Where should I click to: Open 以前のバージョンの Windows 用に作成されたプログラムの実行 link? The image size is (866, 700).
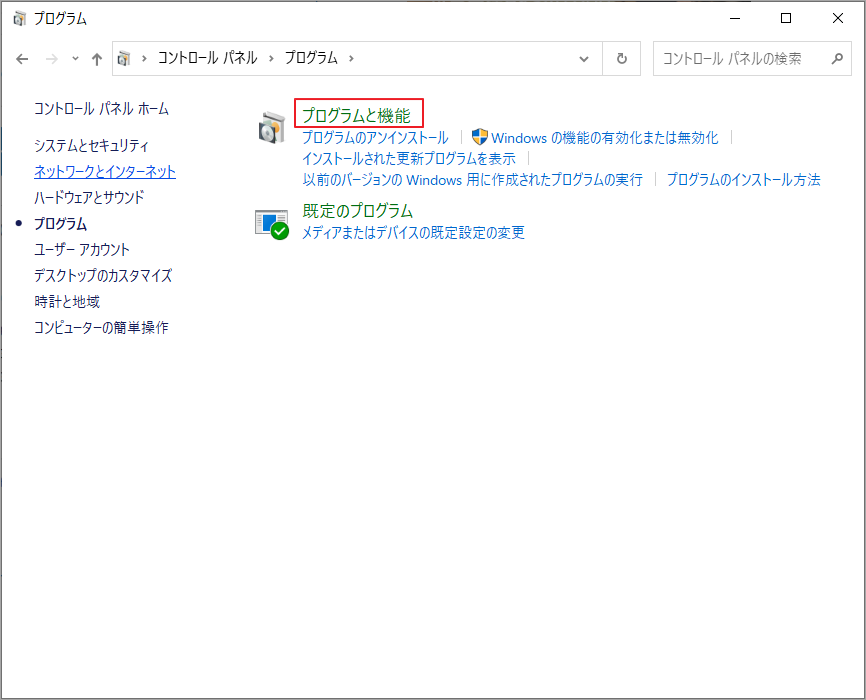473,180
